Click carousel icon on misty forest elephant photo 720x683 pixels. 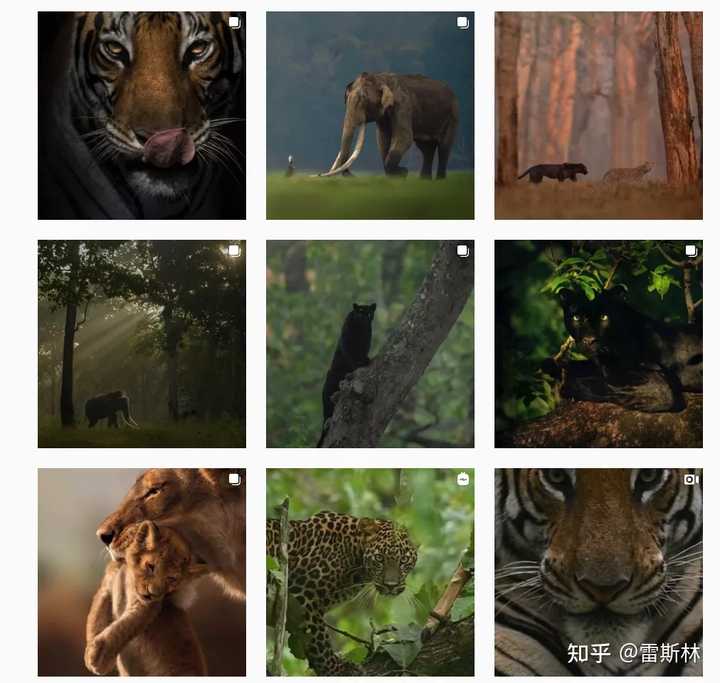click(234, 251)
